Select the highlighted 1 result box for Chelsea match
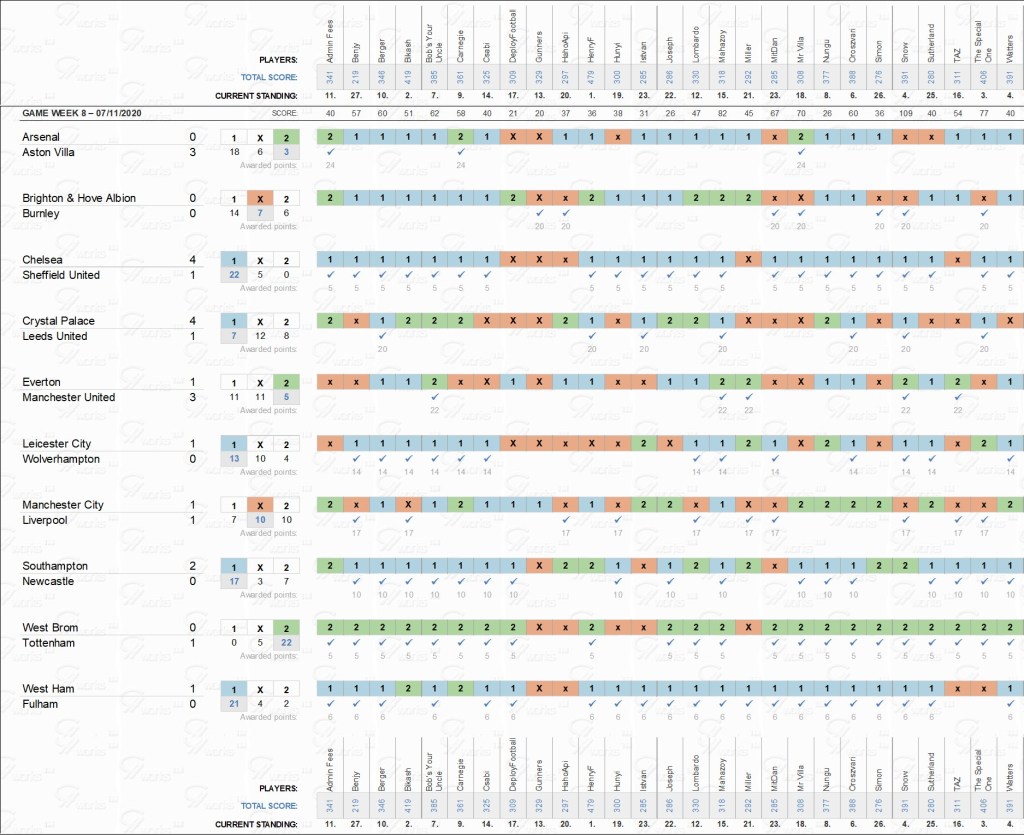Screen dimensions: 1024x835 (x=234, y=260)
